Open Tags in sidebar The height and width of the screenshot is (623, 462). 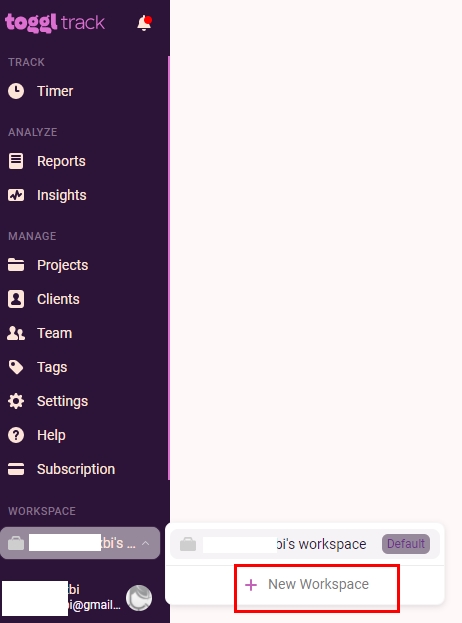pos(52,368)
